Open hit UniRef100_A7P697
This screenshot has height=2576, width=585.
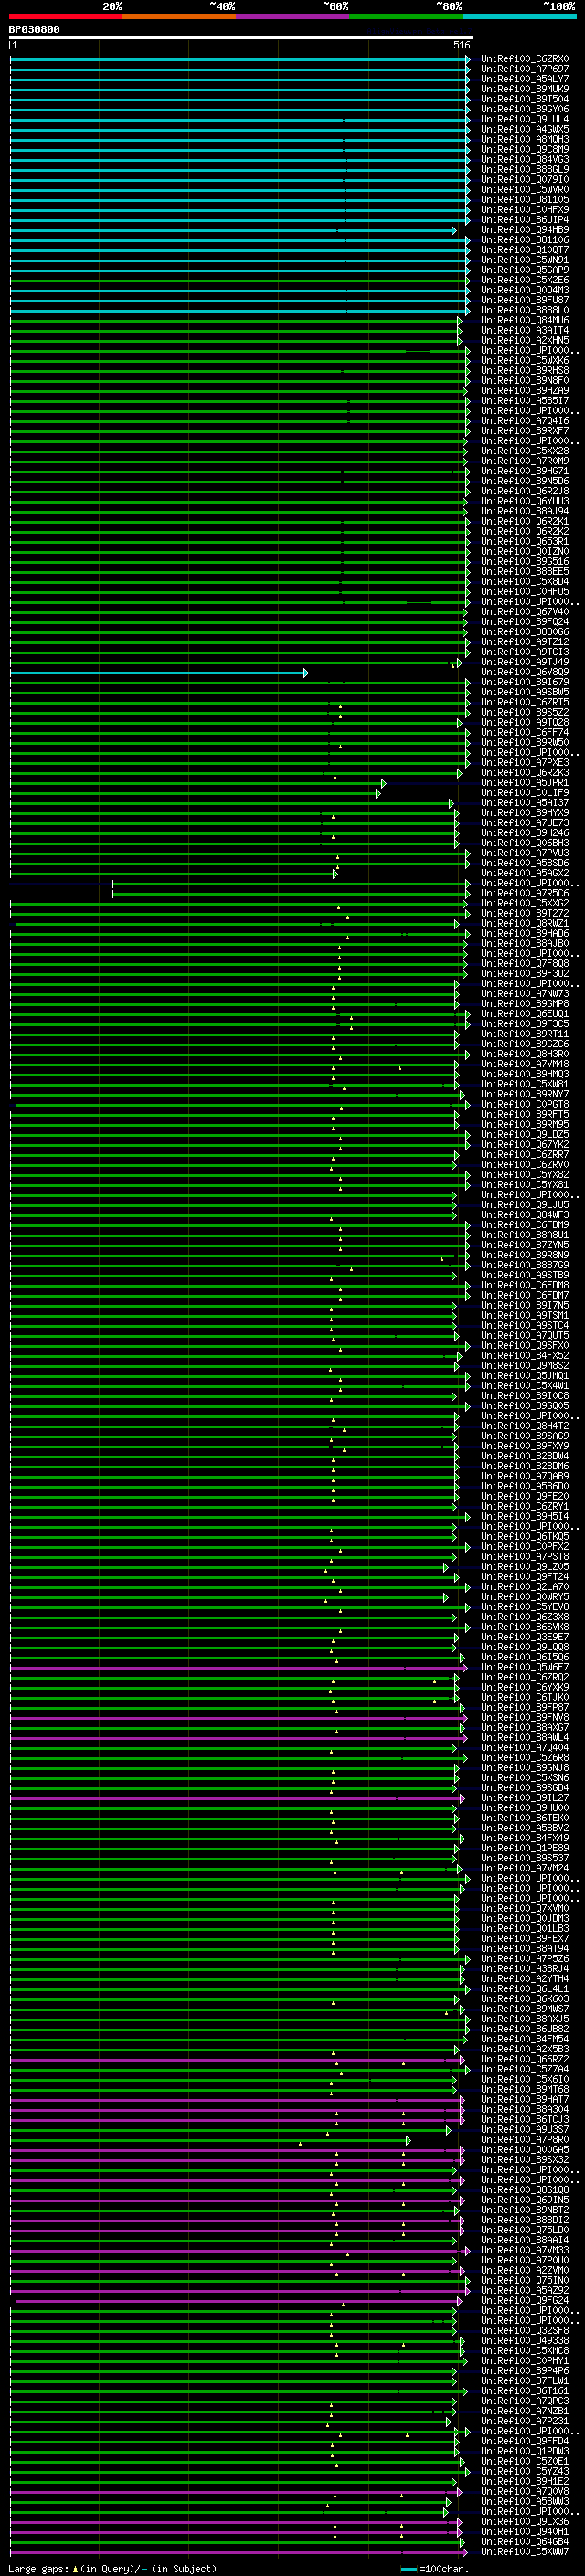tap(525, 69)
